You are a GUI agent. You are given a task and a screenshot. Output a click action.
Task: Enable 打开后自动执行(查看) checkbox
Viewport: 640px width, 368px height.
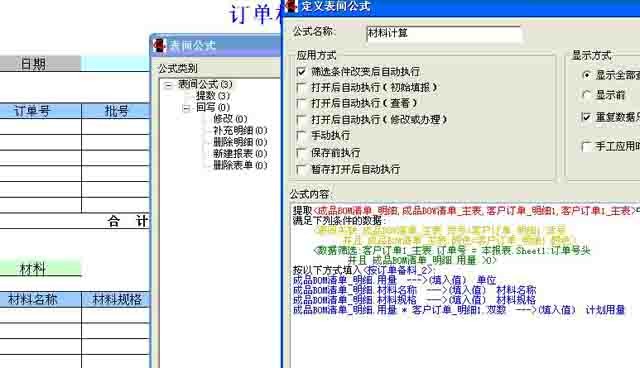pos(301,103)
